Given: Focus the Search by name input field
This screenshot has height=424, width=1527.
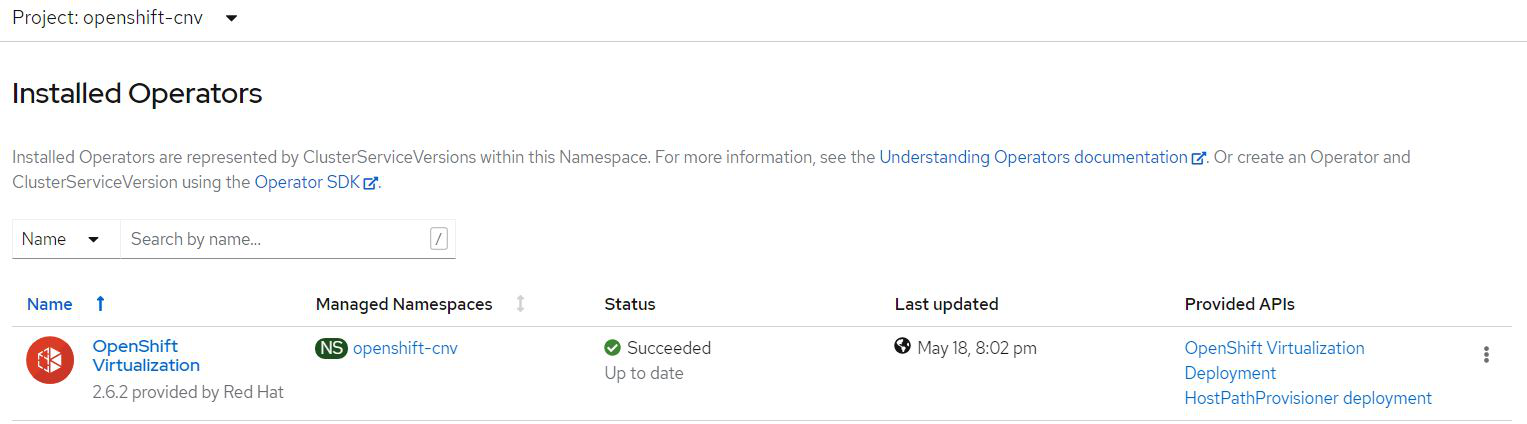Looking at the screenshot, I should pos(275,239).
